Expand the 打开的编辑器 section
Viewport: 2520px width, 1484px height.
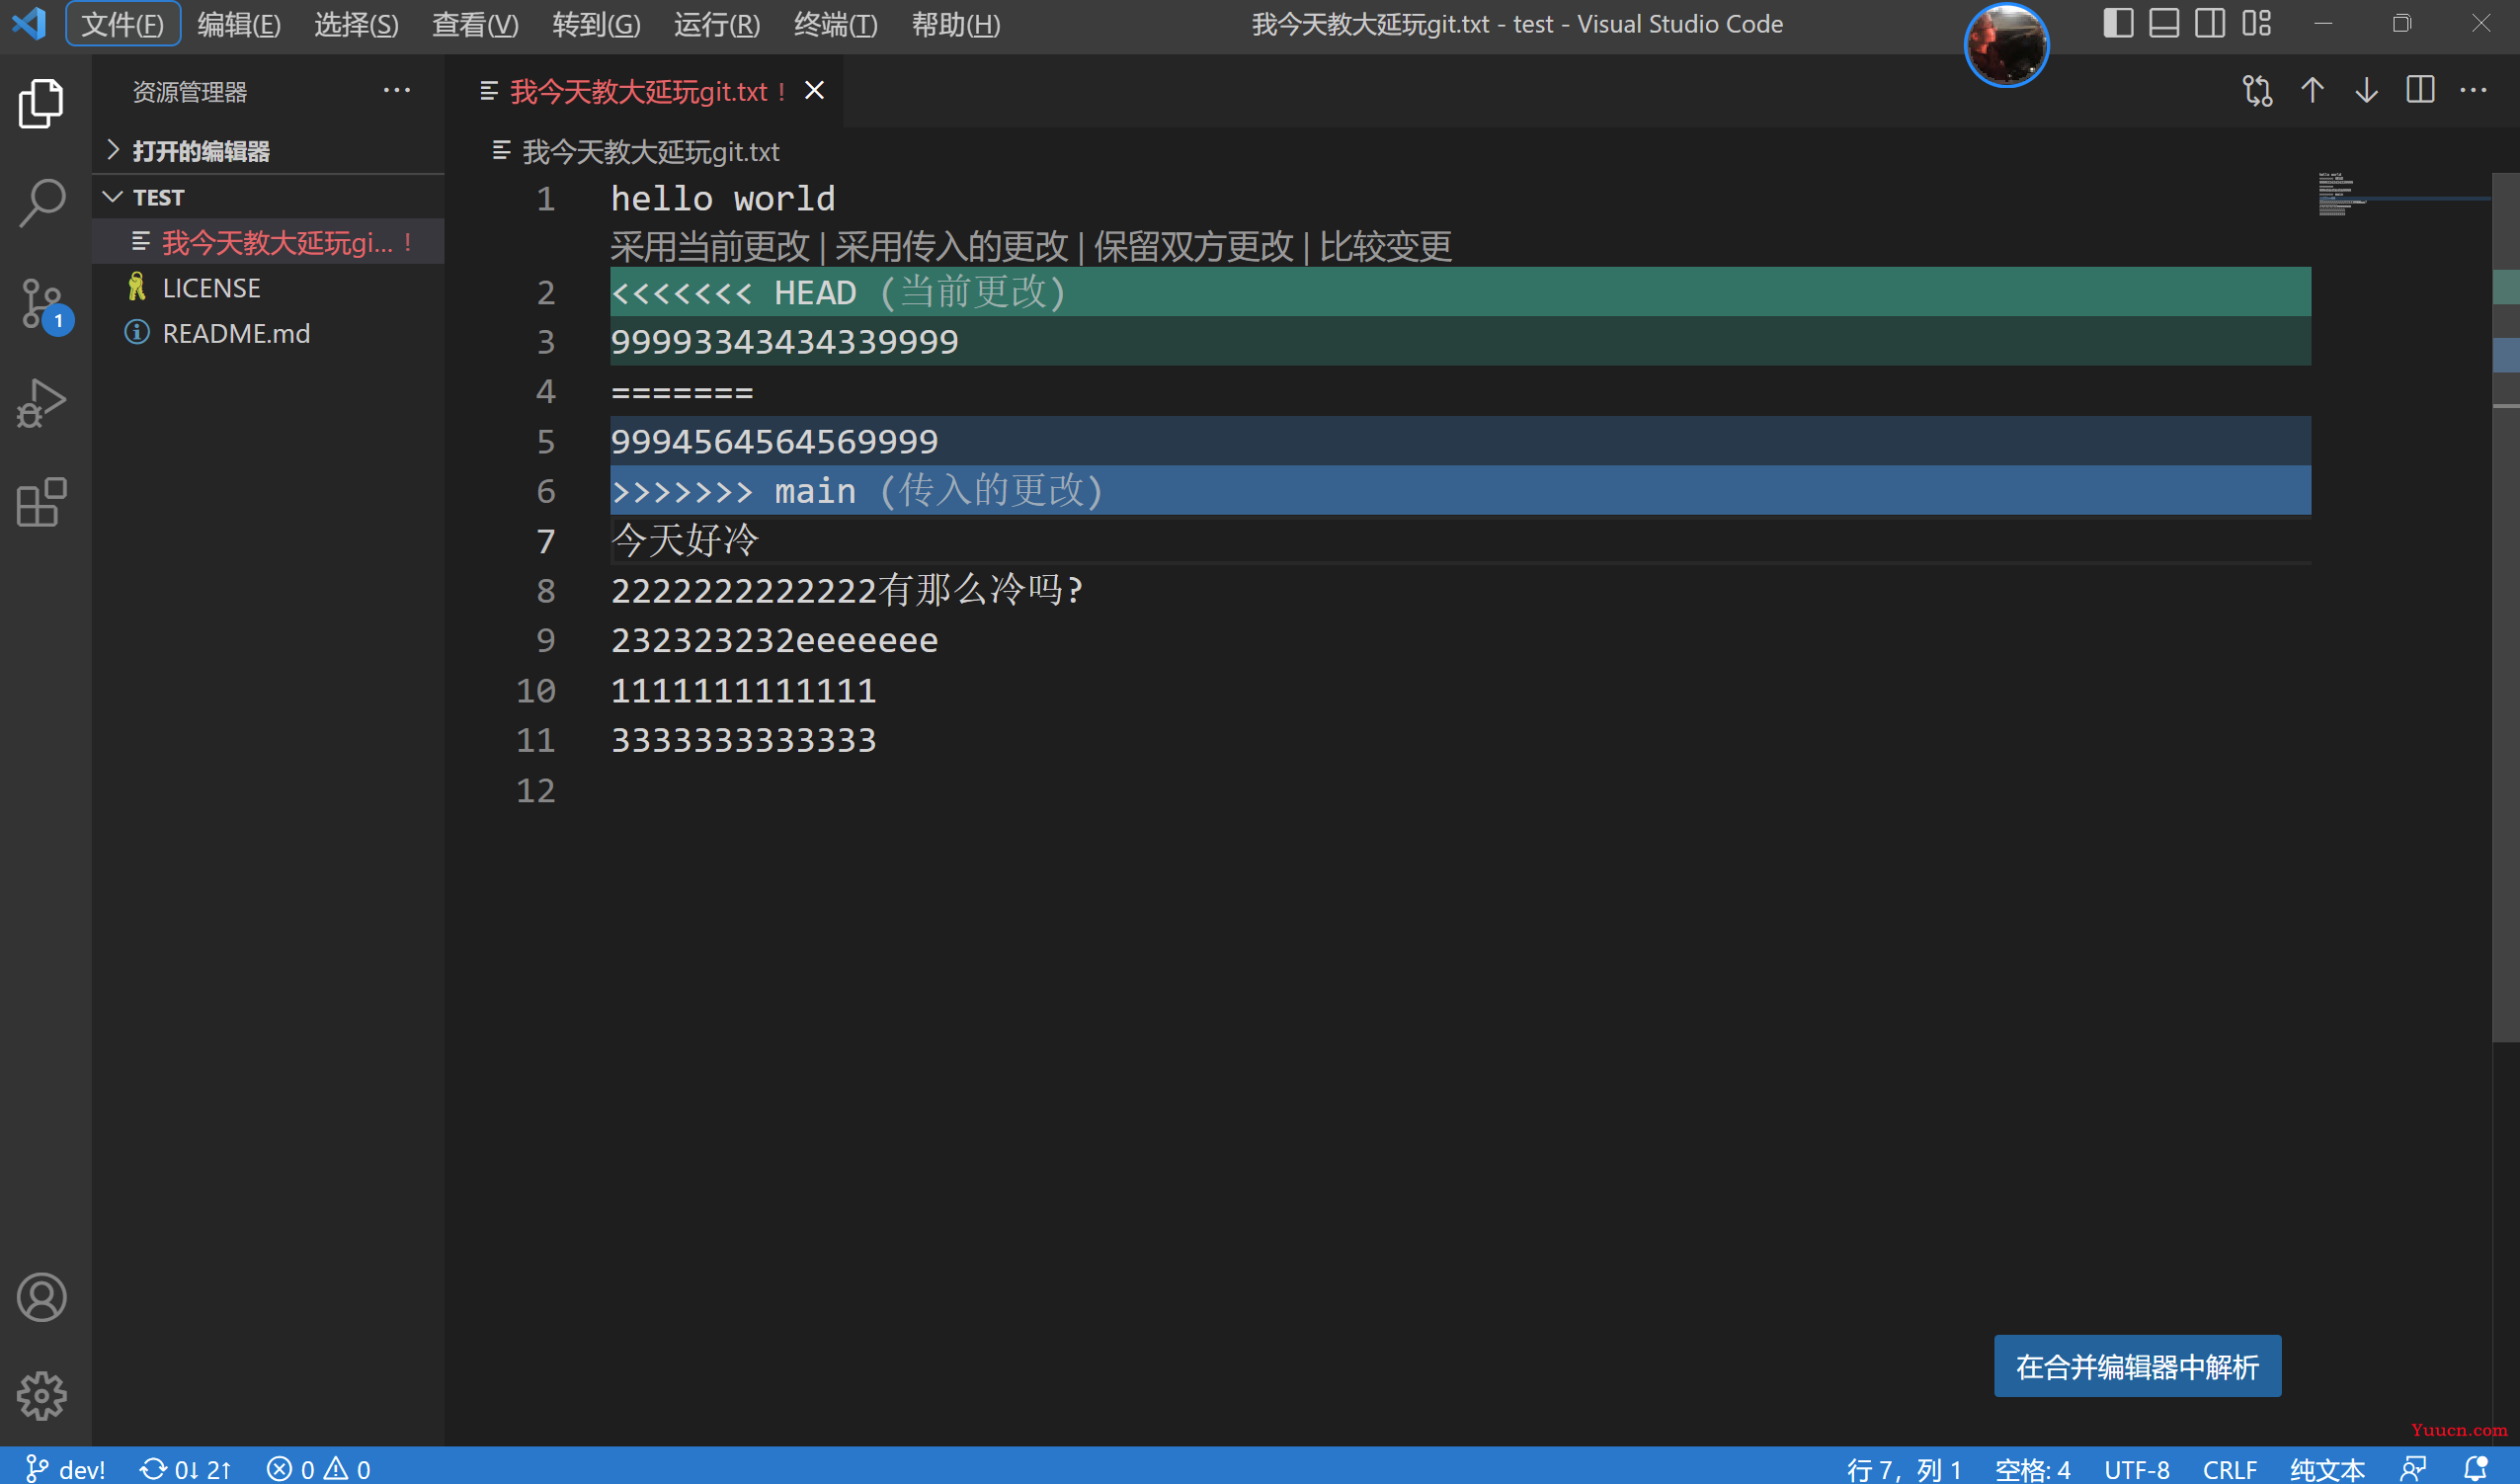(x=268, y=151)
